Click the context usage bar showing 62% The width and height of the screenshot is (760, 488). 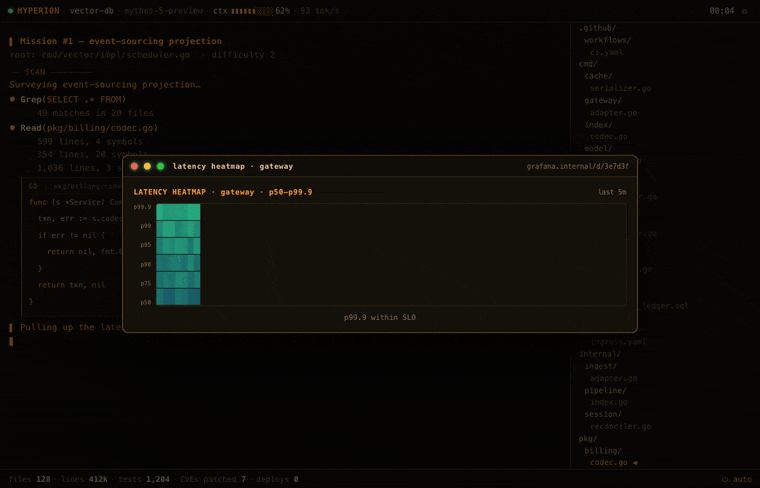(252, 11)
